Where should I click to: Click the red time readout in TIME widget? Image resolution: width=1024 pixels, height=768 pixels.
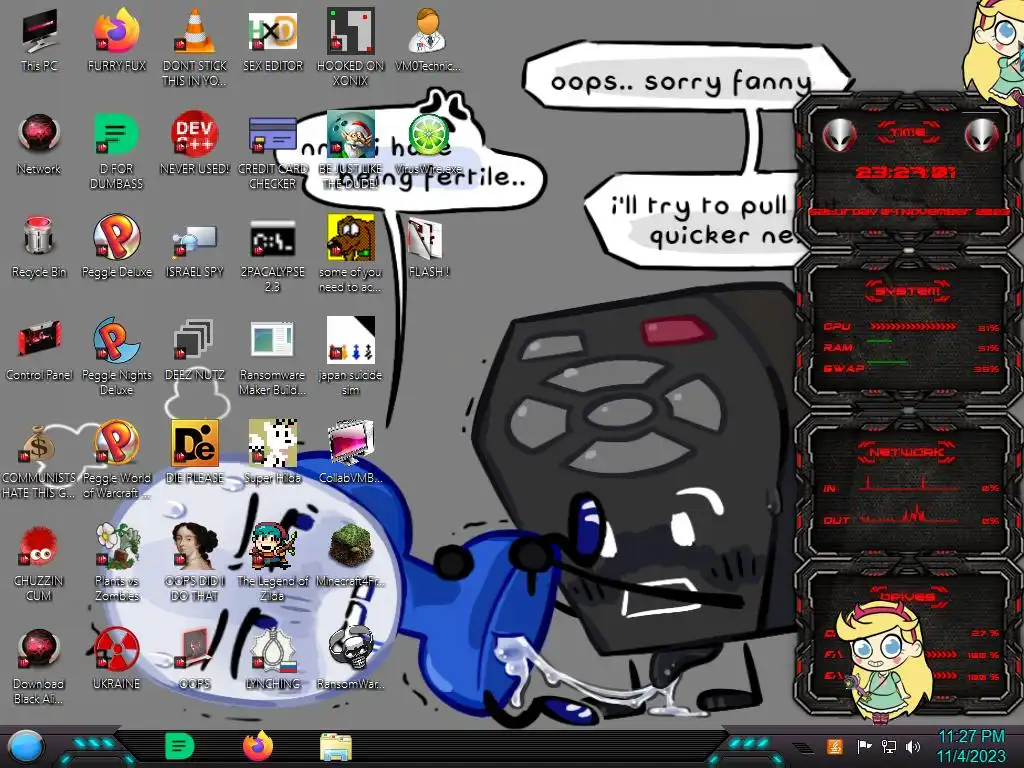(x=906, y=172)
